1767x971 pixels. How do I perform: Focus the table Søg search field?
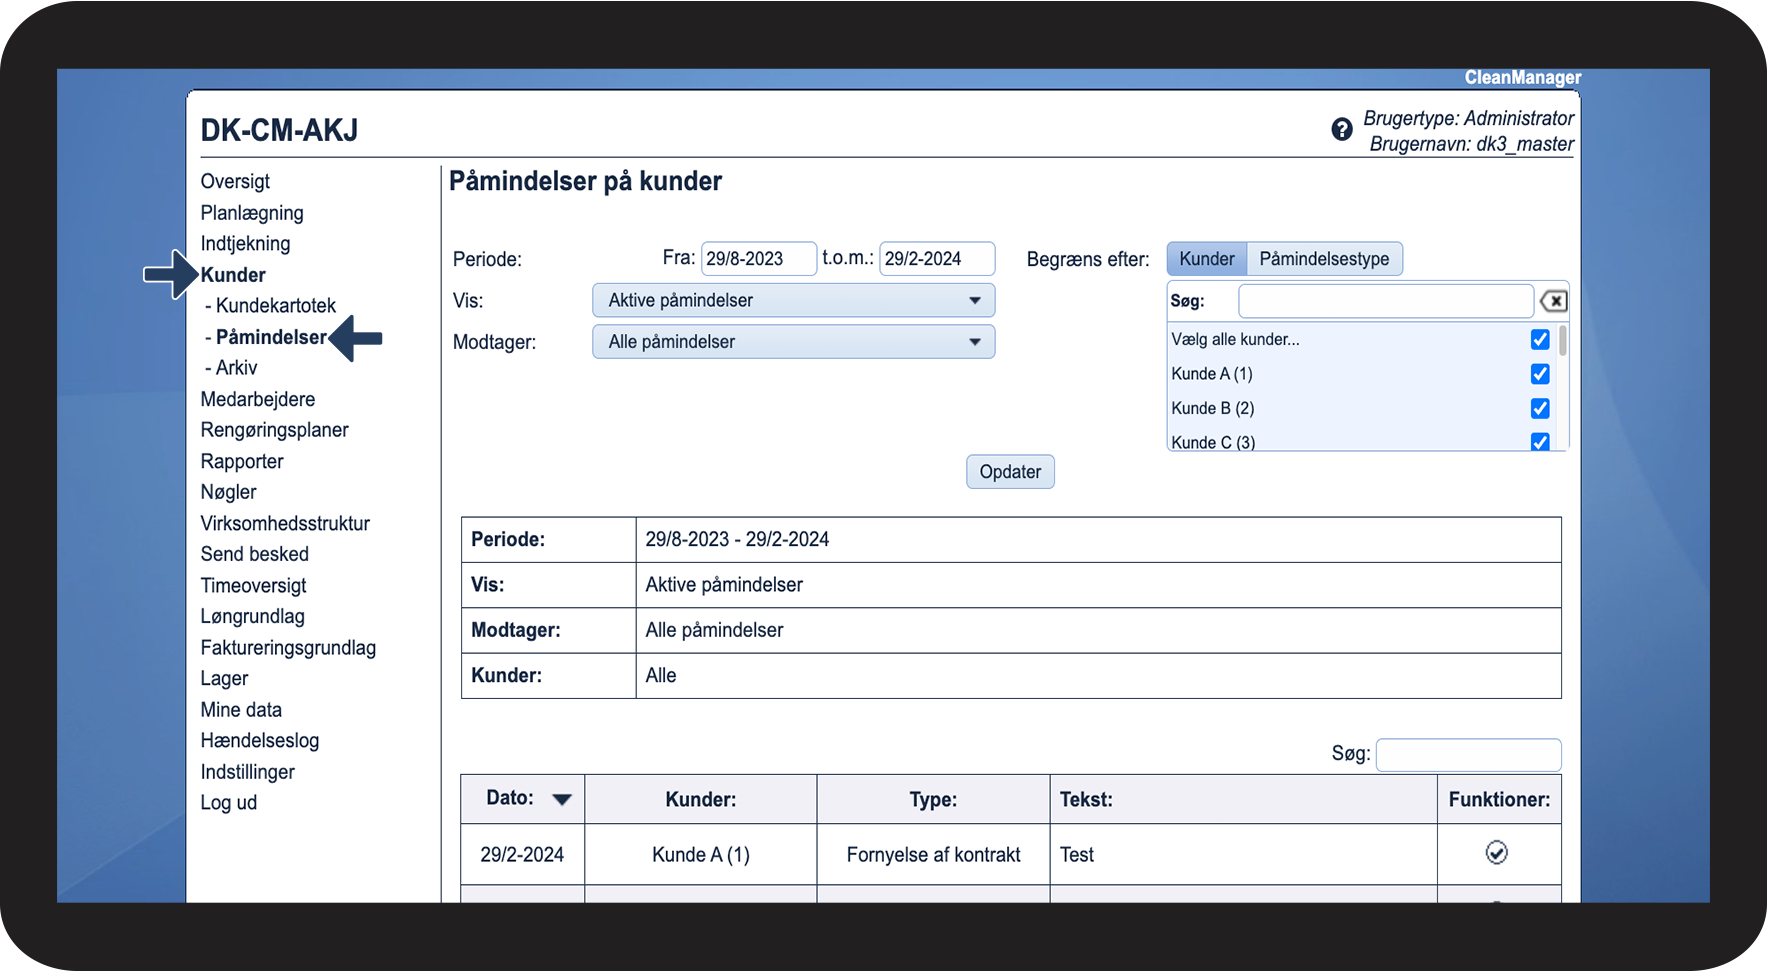click(x=1467, y=755)
